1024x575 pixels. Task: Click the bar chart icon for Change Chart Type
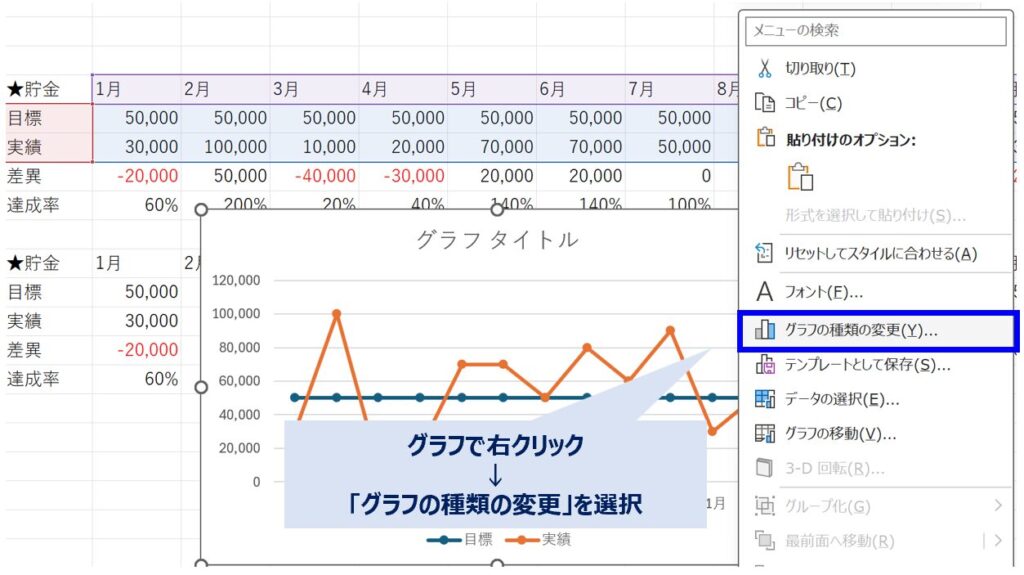point(765,330)
